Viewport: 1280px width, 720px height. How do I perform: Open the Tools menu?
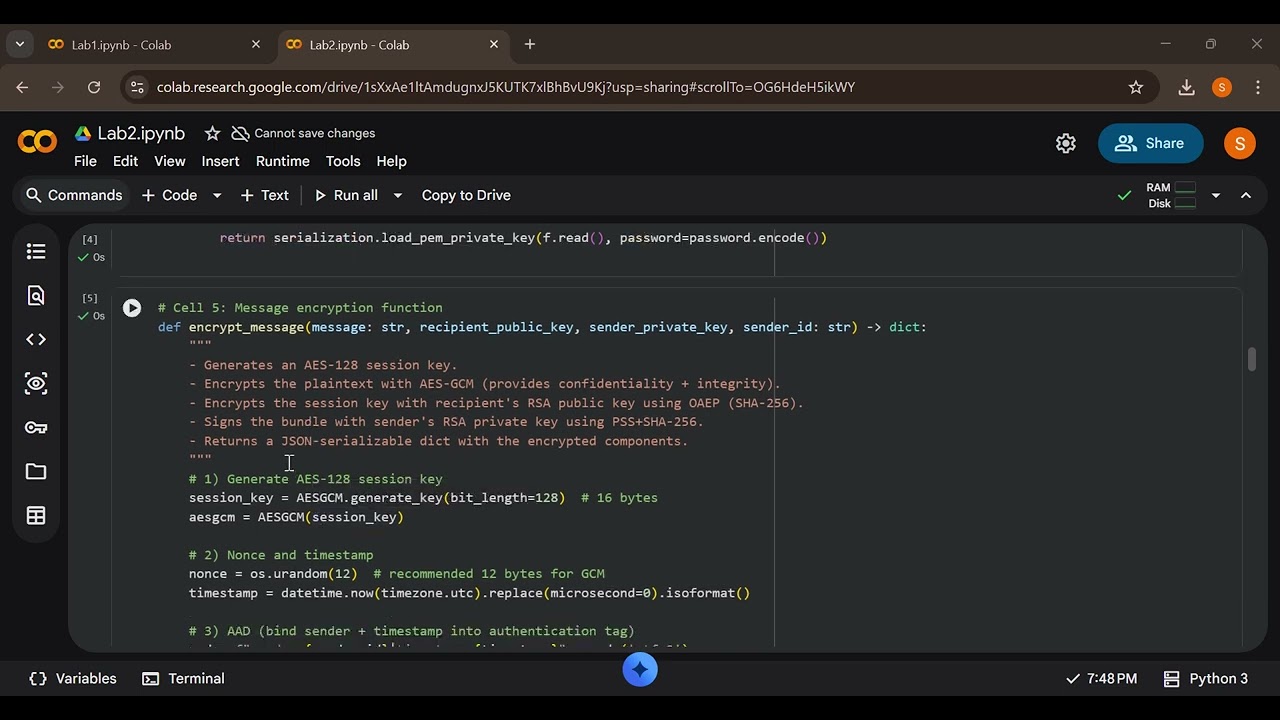(343, 161)
